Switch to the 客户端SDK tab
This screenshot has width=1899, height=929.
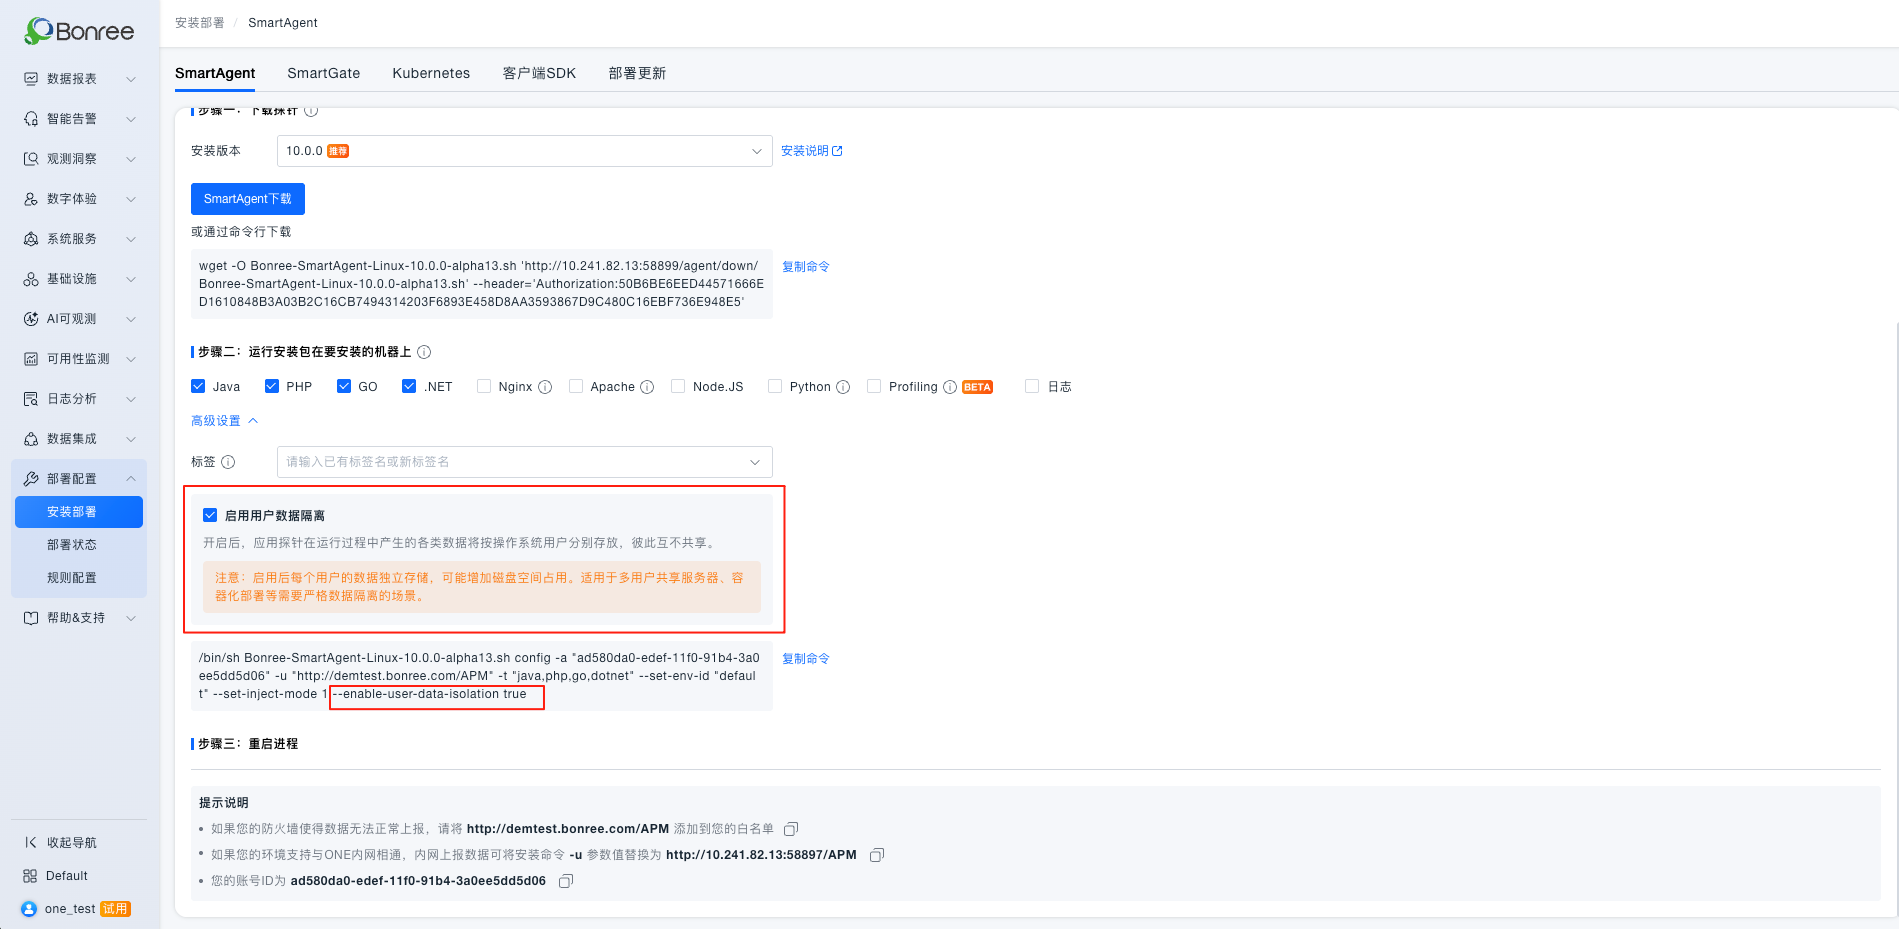(x=539, y=73)
